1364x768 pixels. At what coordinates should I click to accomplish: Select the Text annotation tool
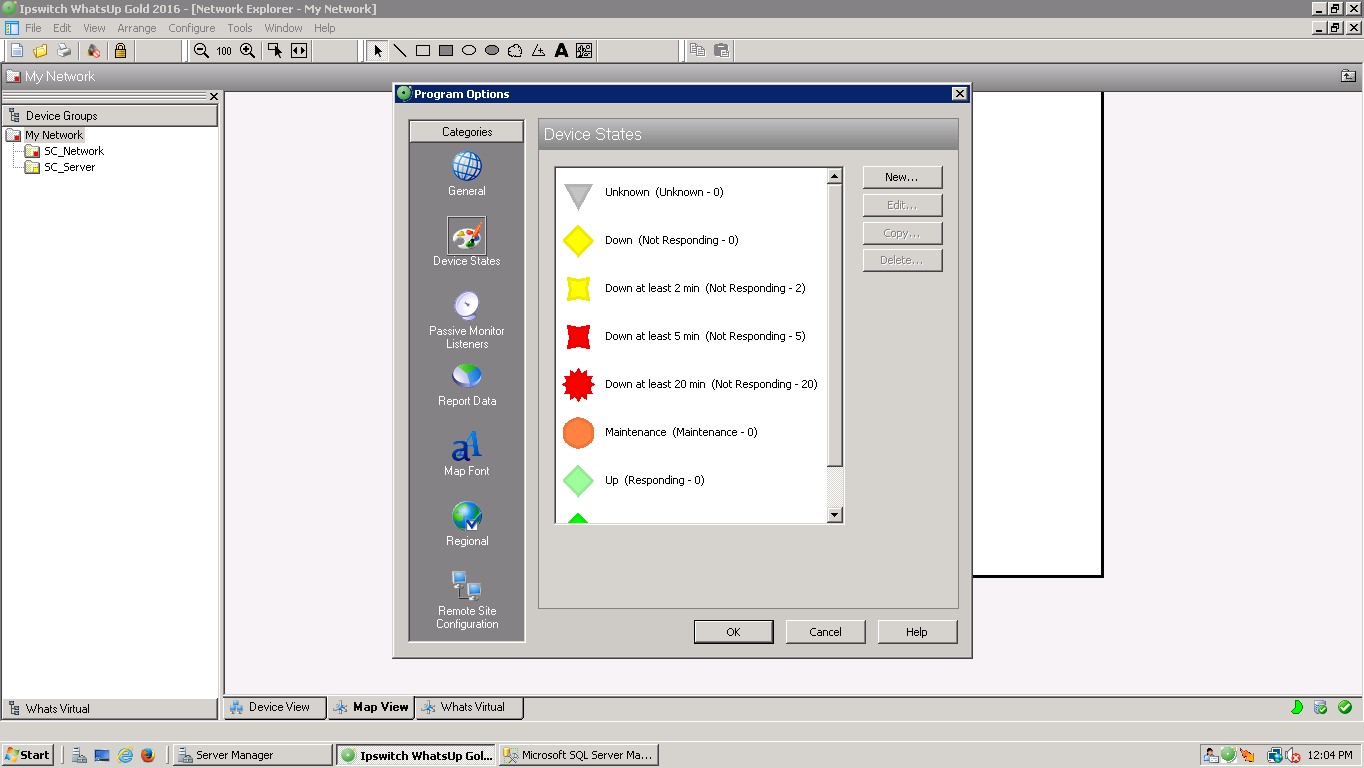point(561,50)
